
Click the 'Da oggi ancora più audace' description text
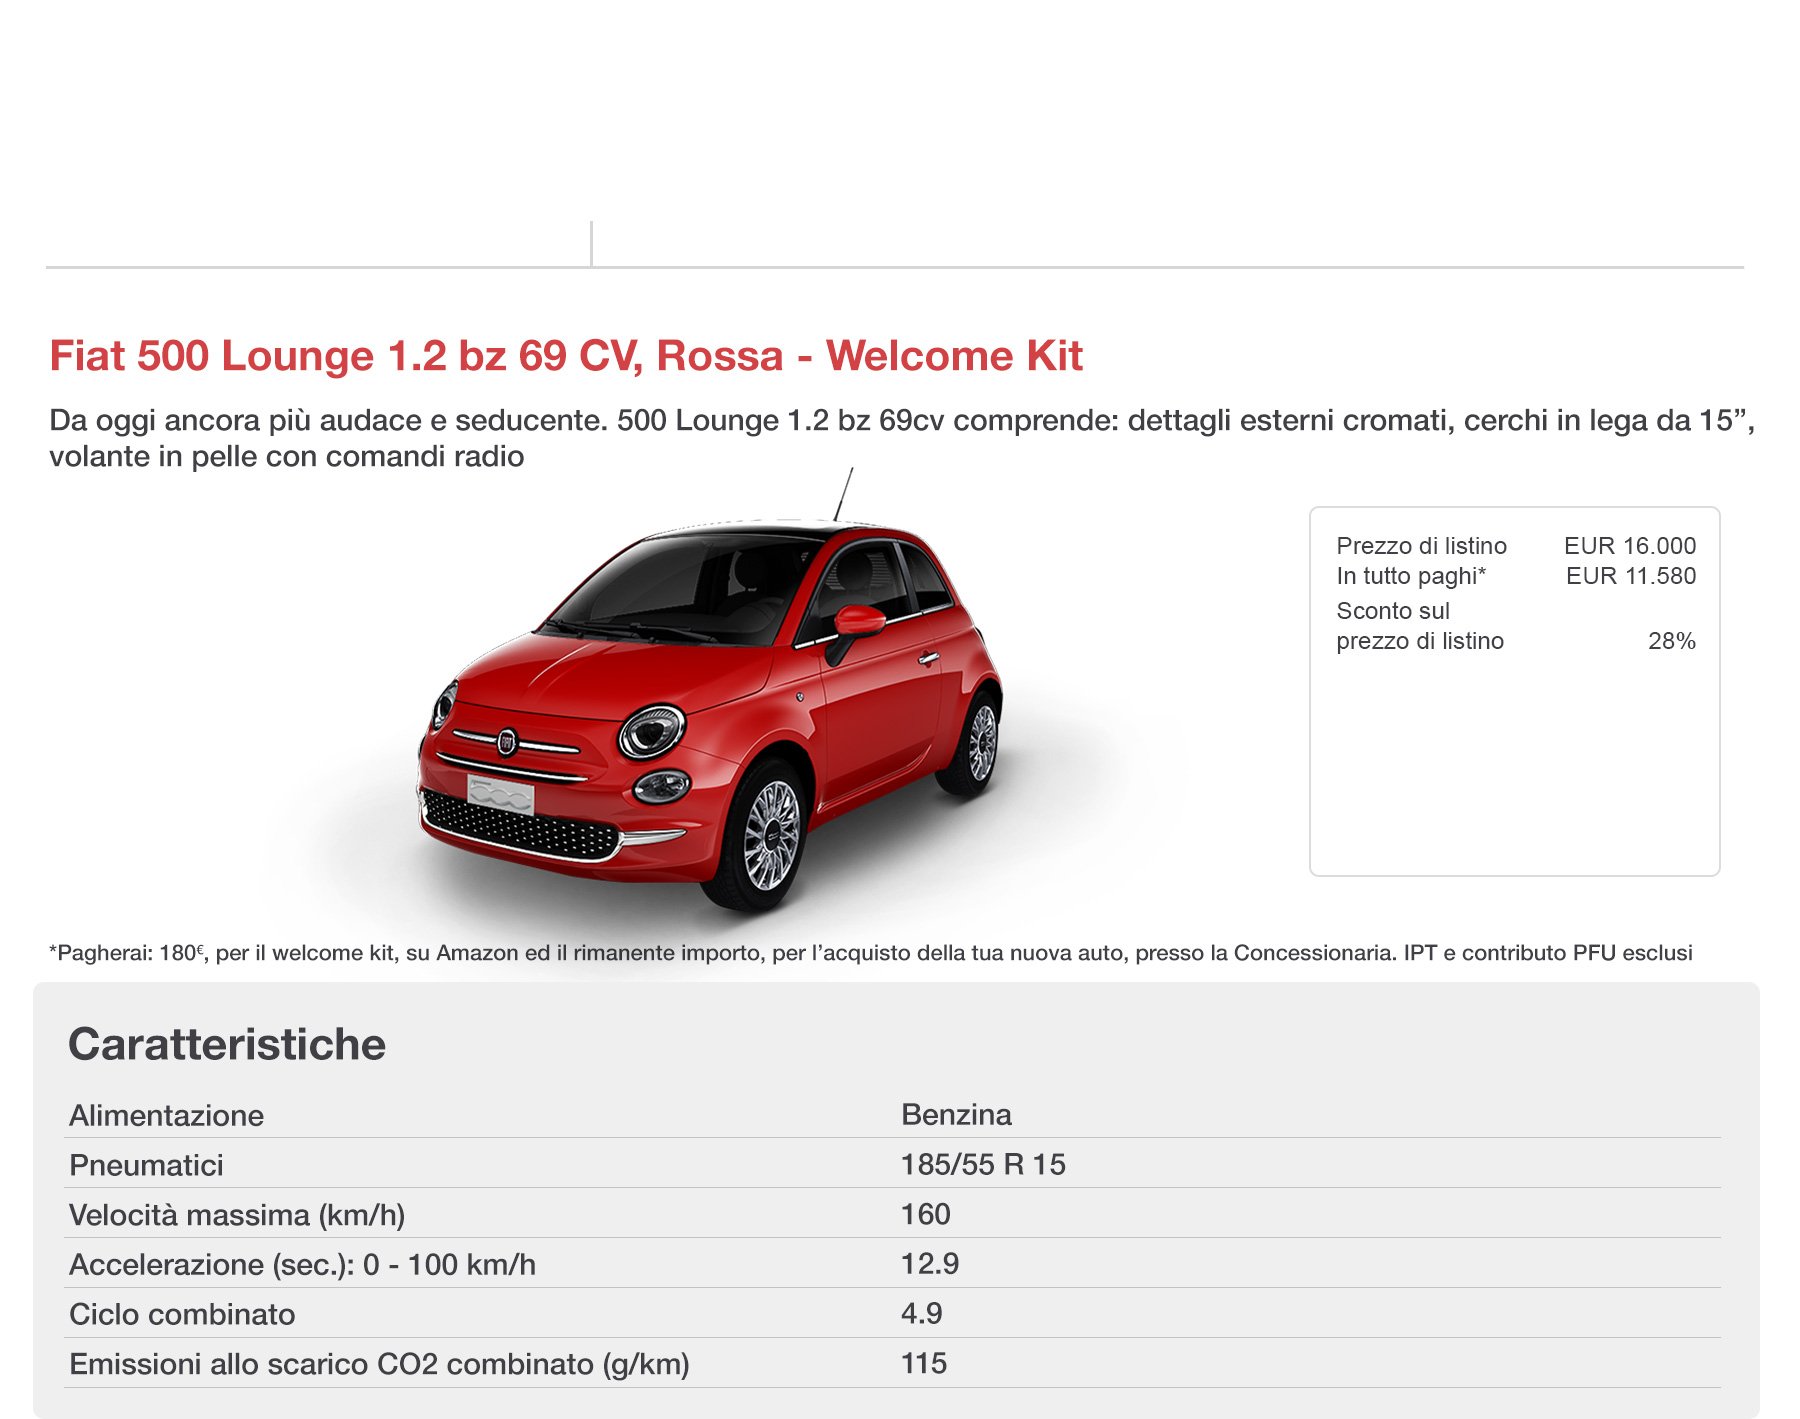coord(902,438)
